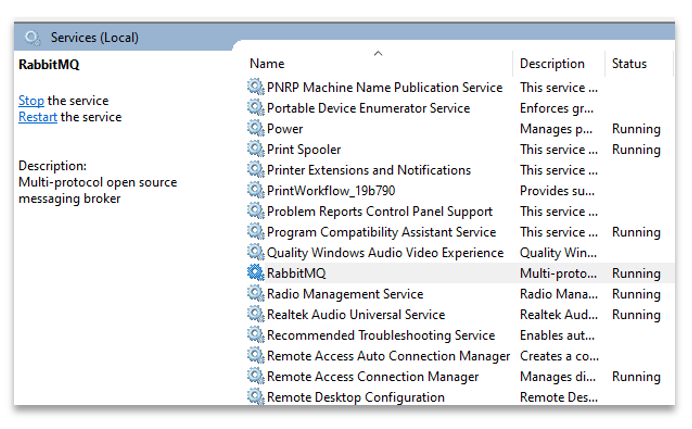Image resolution: width=692 pixels, height=429 pixels.
Task: Click Creates a co... description cell
Action: [559, 356]
